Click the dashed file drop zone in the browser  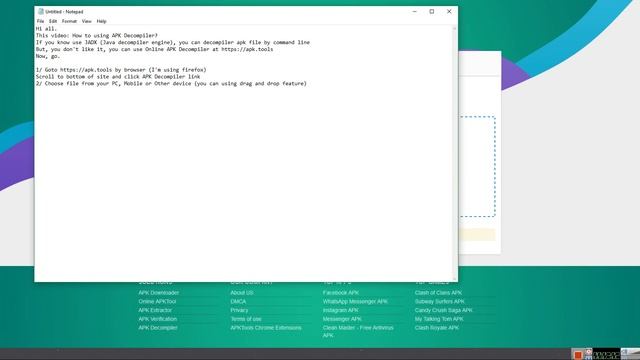[477, 167]
